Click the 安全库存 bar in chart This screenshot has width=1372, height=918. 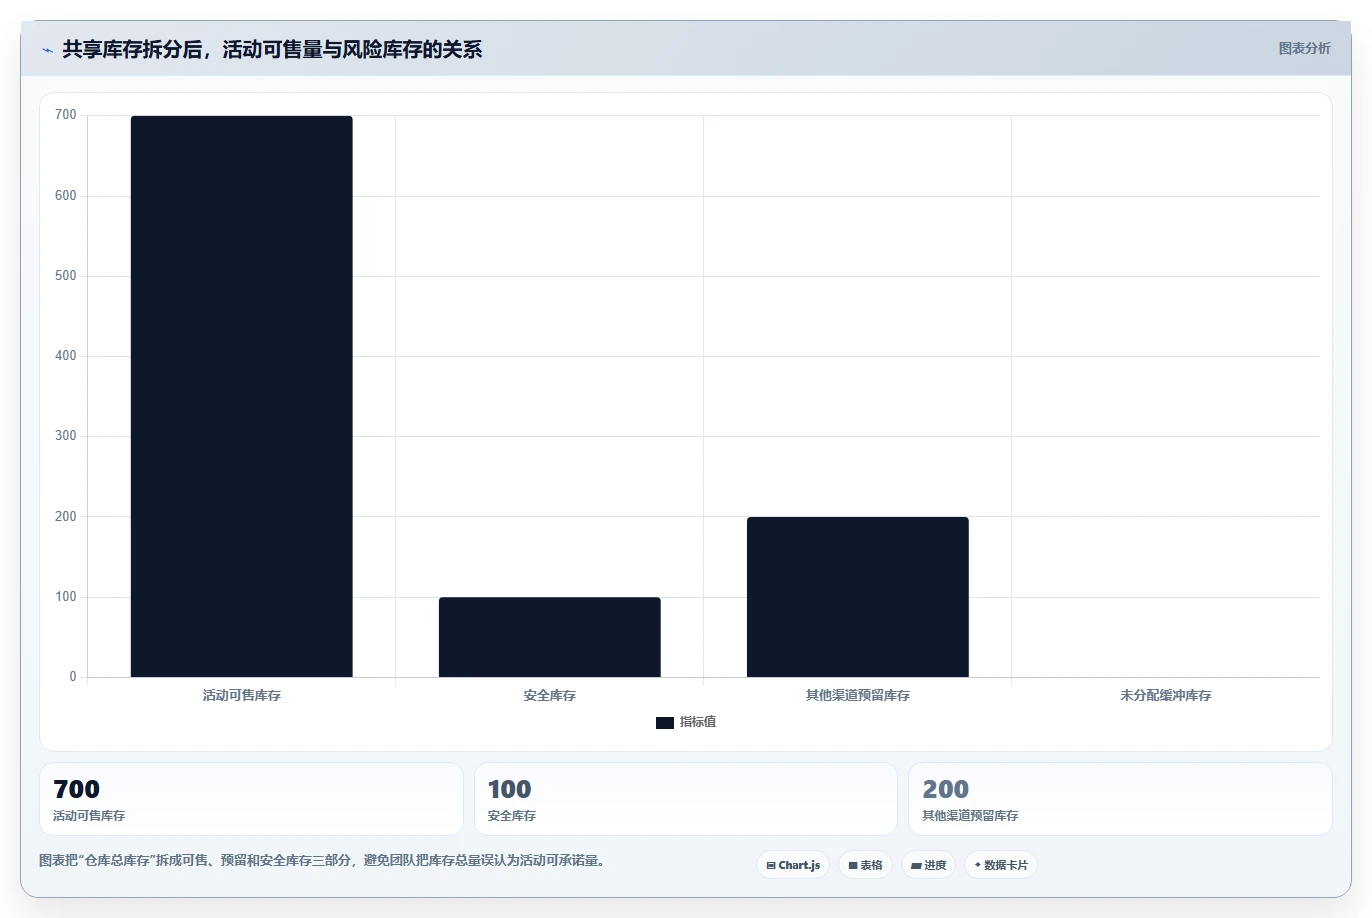550,637
